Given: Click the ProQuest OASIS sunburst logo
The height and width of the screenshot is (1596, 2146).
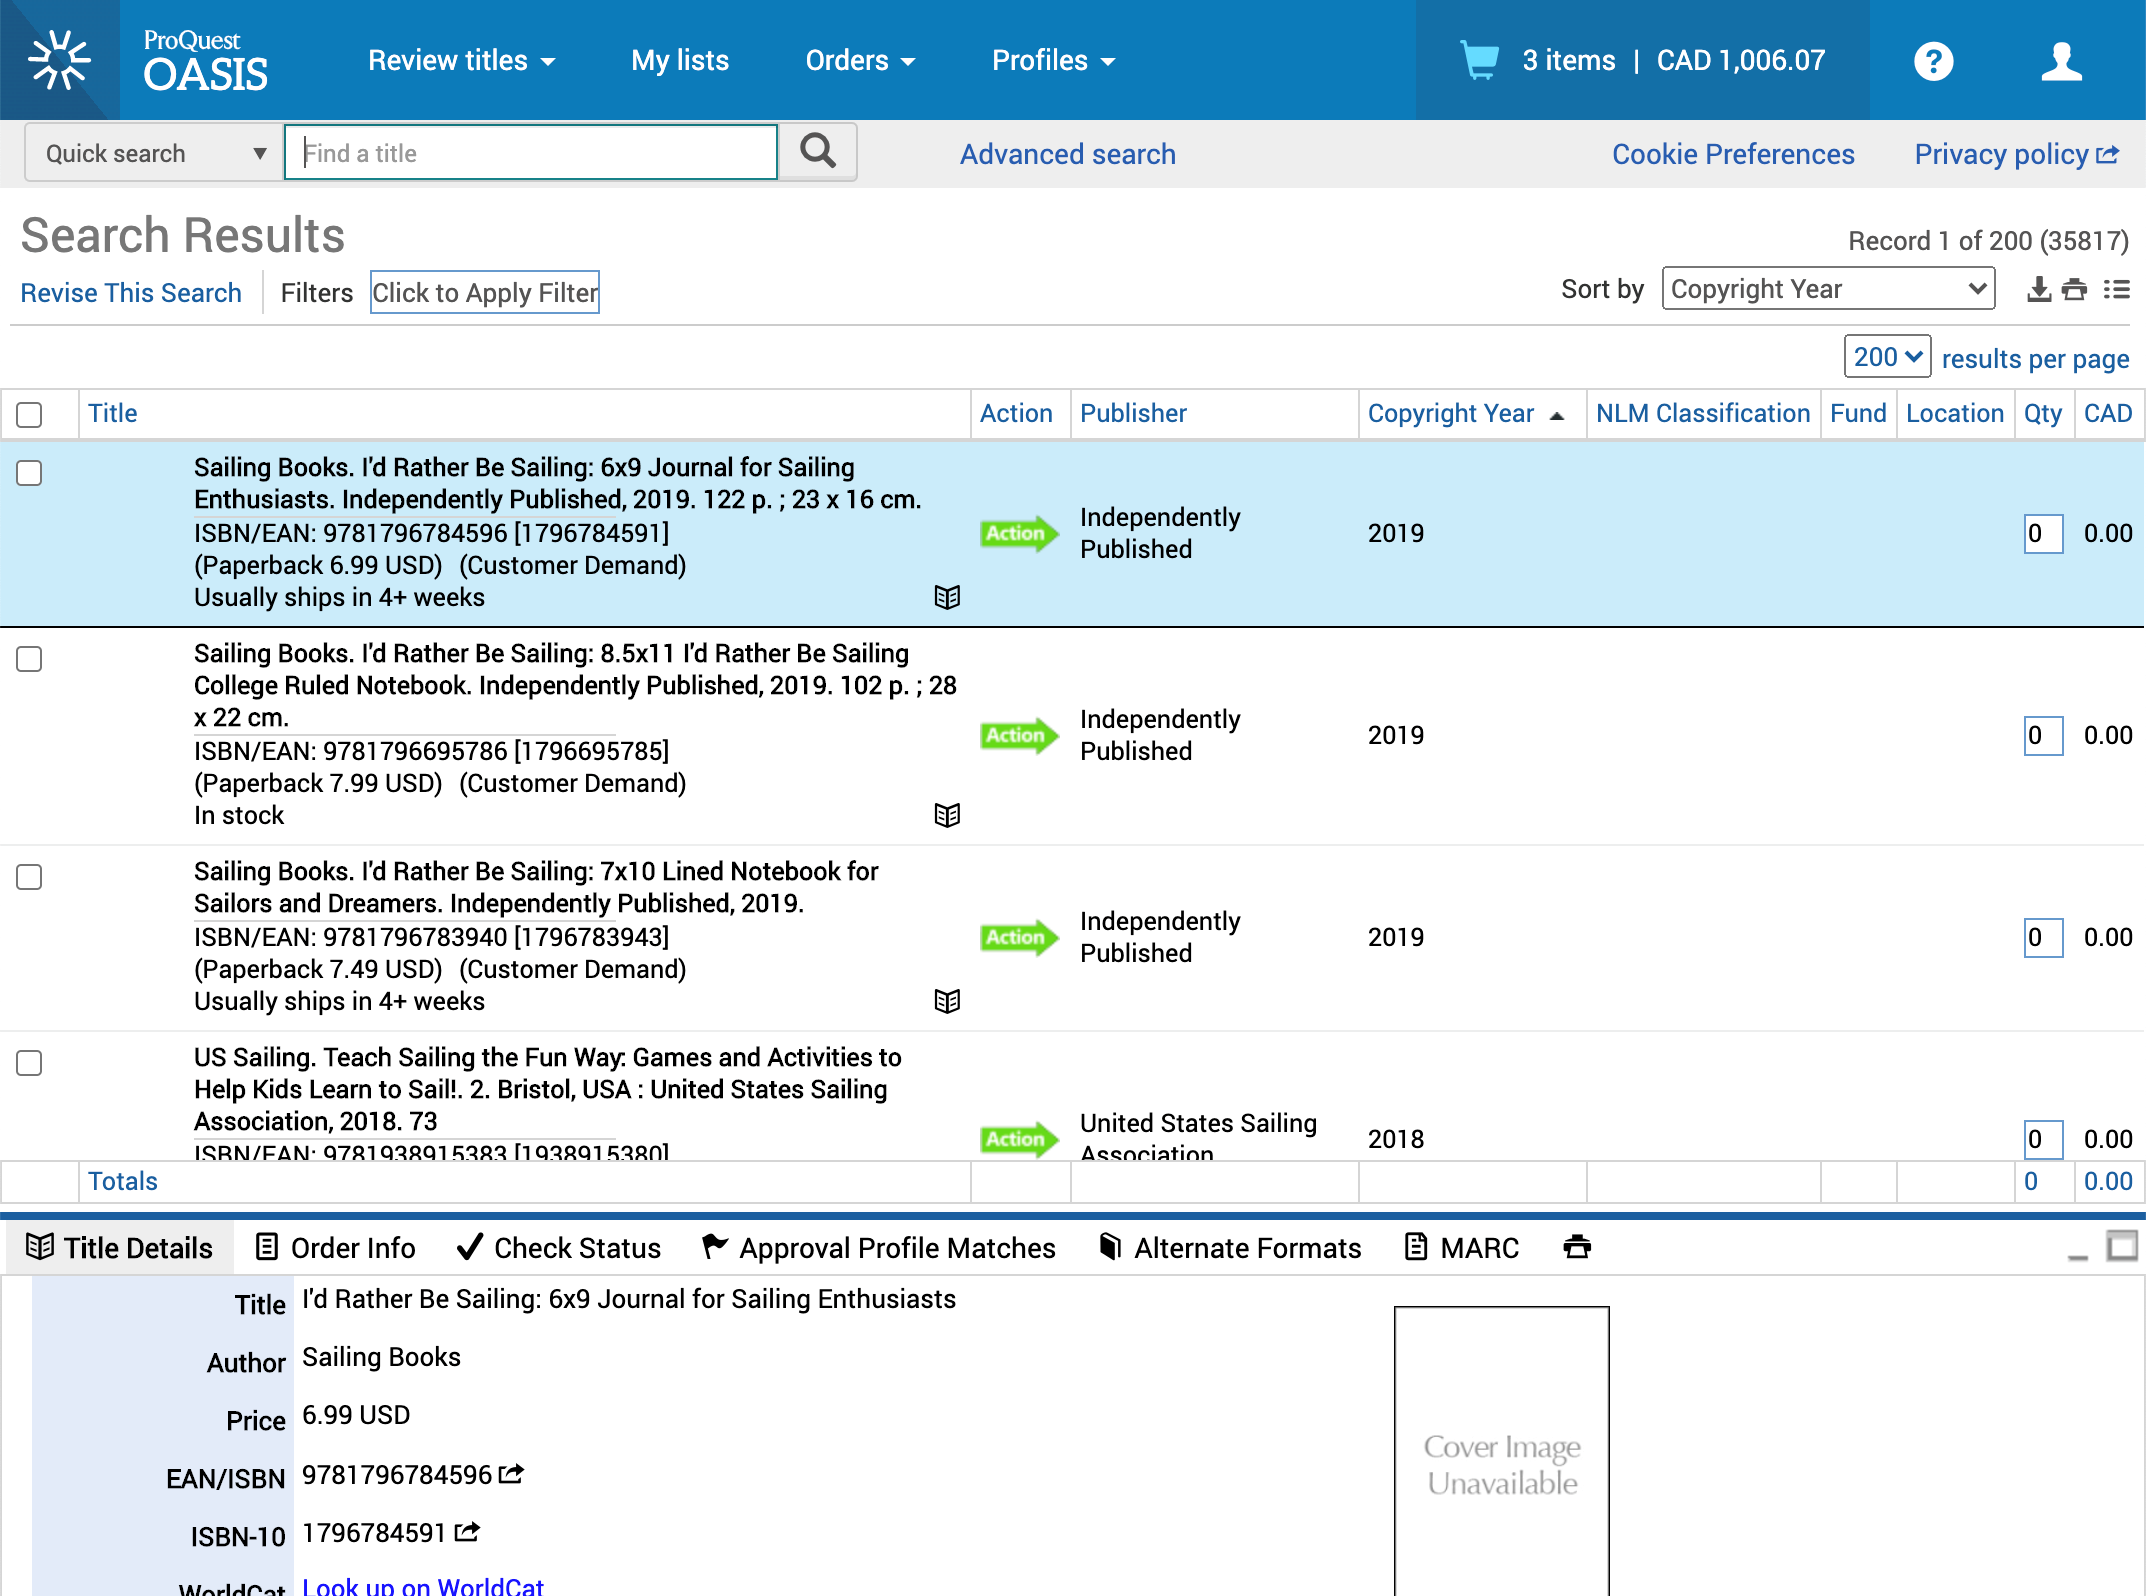Looking at the screenshot, I should (60, 60).
